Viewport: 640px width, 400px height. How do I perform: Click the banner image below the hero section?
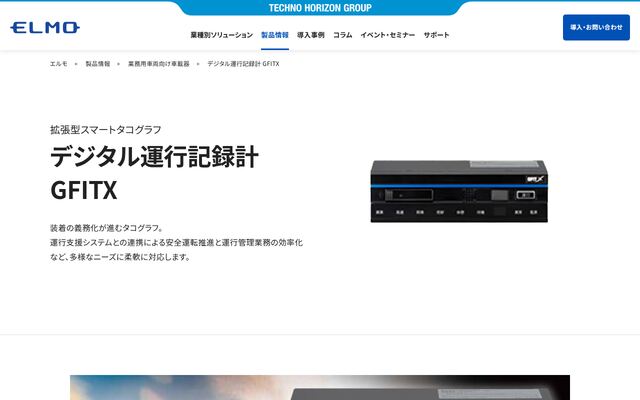click(x=320, y=387)
